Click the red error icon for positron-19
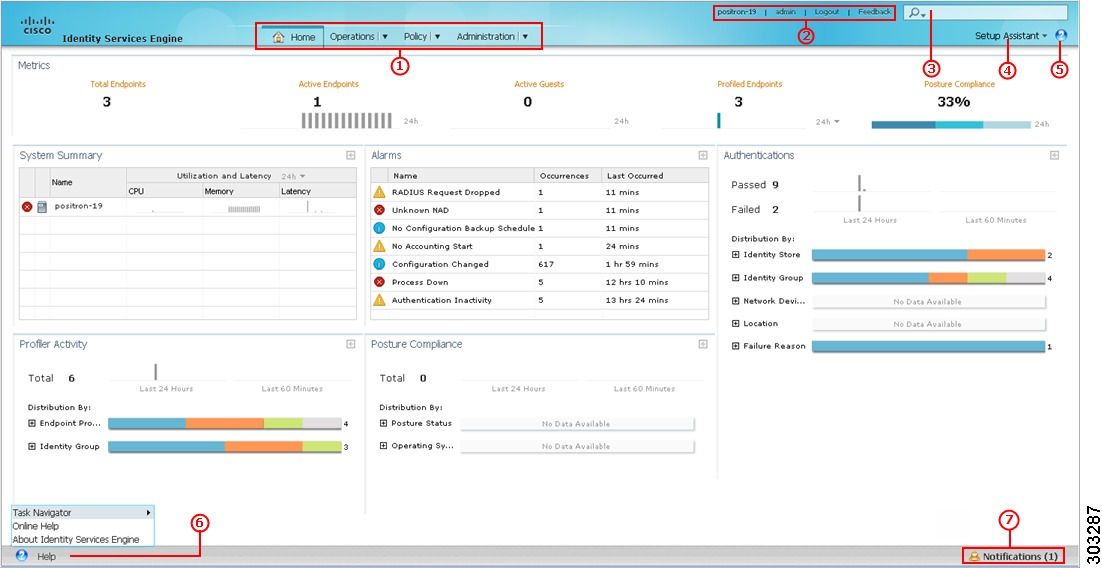The height and width of the screenshot is (568, 1102). [27, 207]
